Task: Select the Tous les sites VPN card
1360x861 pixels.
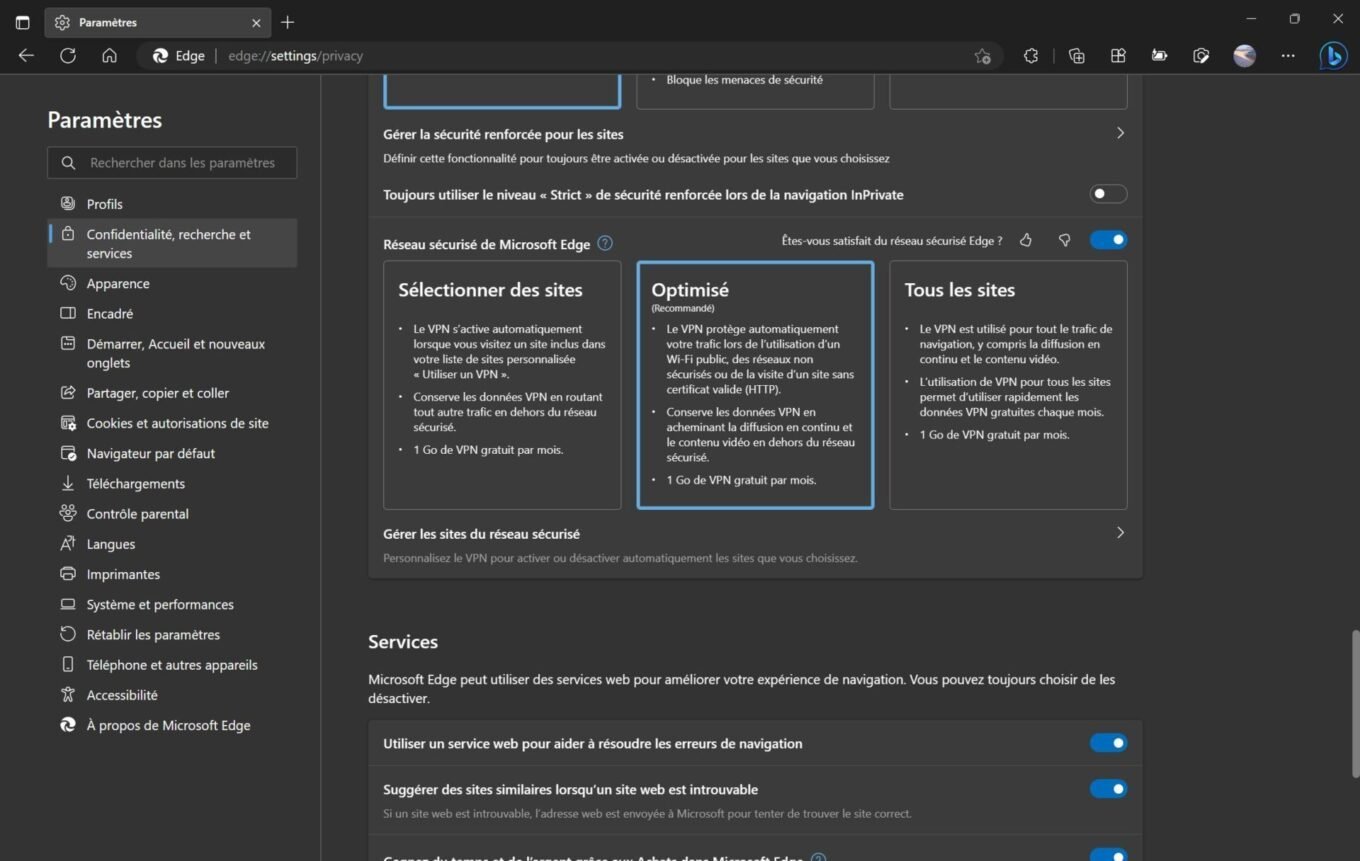Action: (x=1008, y=385)
